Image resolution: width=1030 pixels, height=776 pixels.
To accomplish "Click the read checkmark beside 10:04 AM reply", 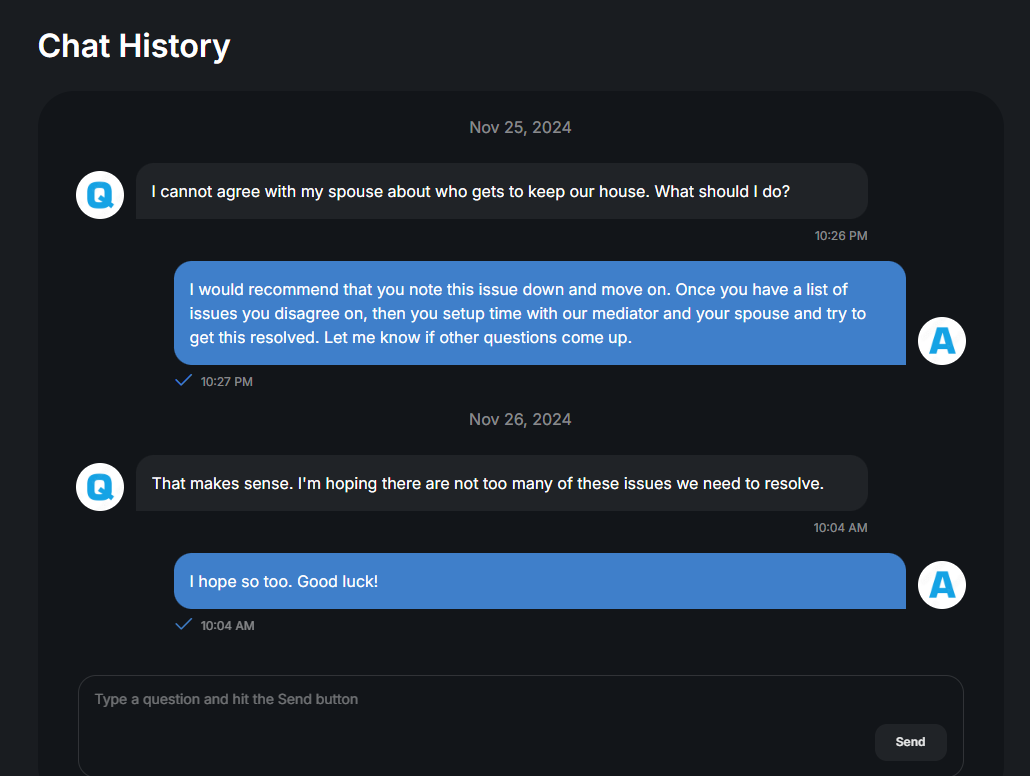I will click(183, 624).
